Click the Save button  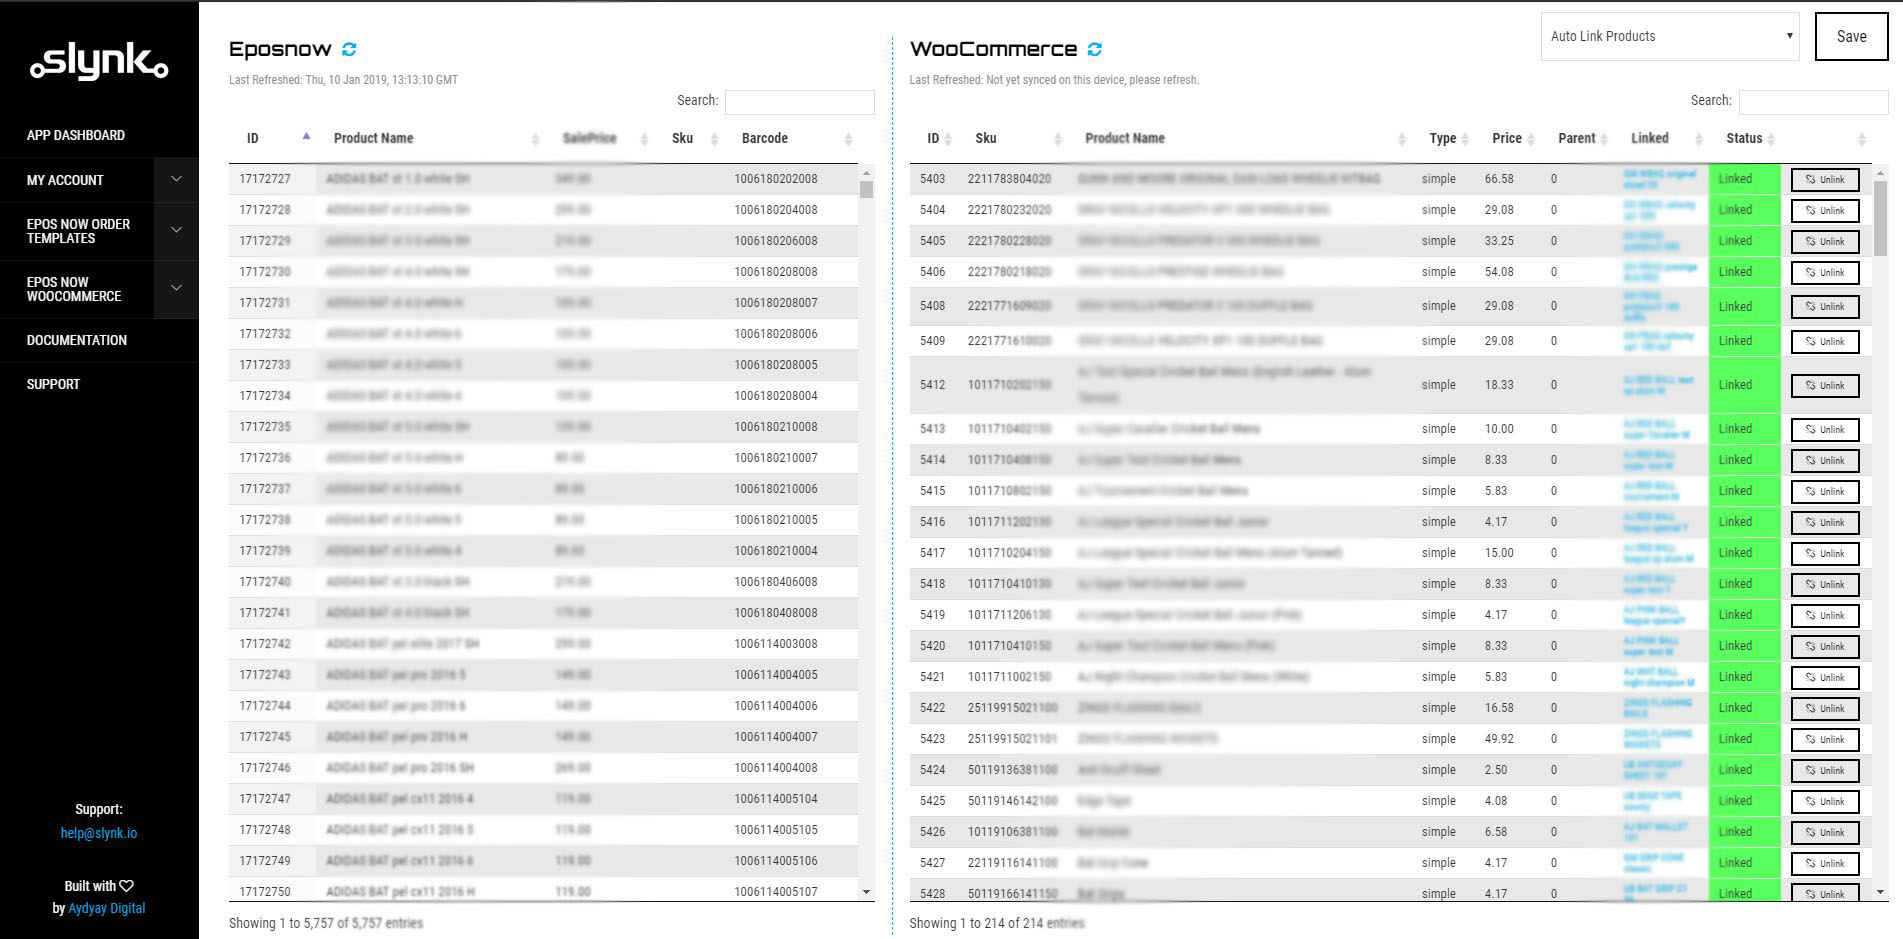(1851, 37)
